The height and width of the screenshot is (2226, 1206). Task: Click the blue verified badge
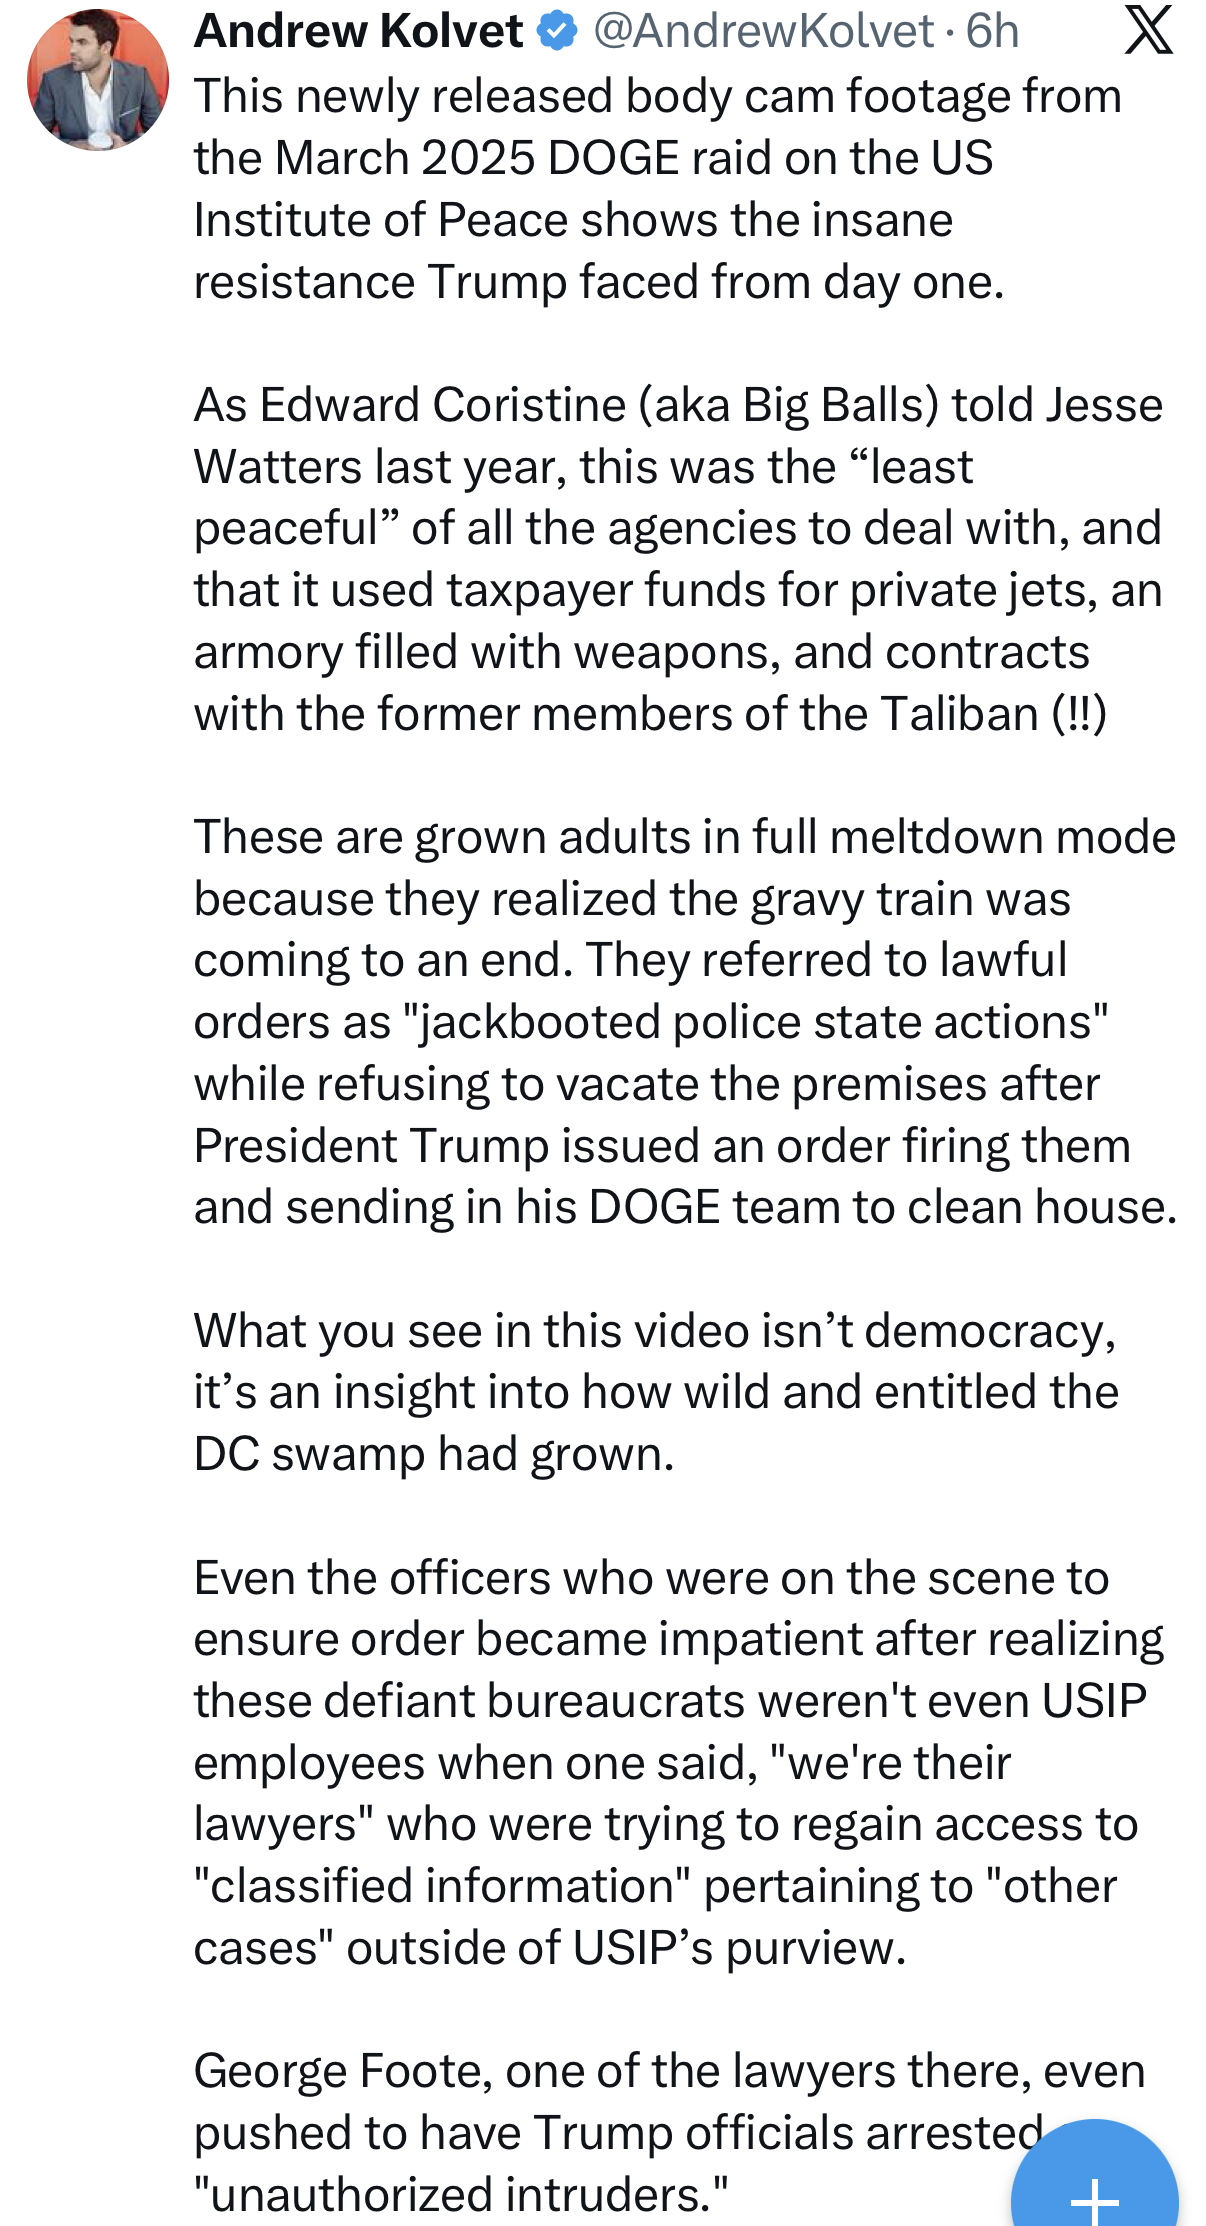tap(557, 31)
